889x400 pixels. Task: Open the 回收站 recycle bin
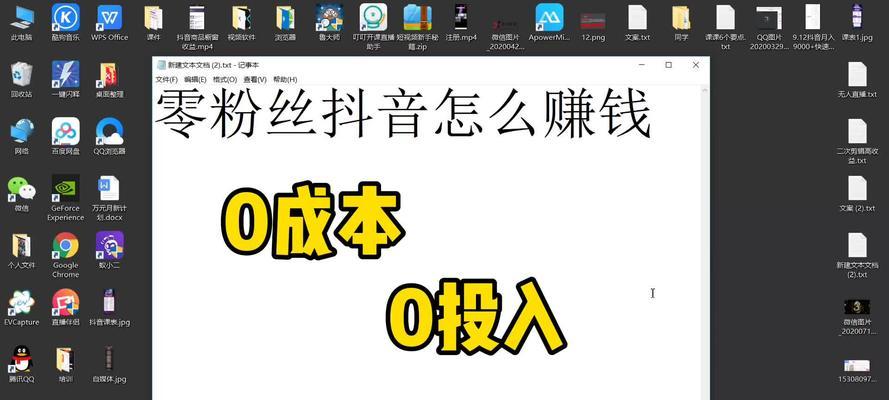[x=22, y=79]
